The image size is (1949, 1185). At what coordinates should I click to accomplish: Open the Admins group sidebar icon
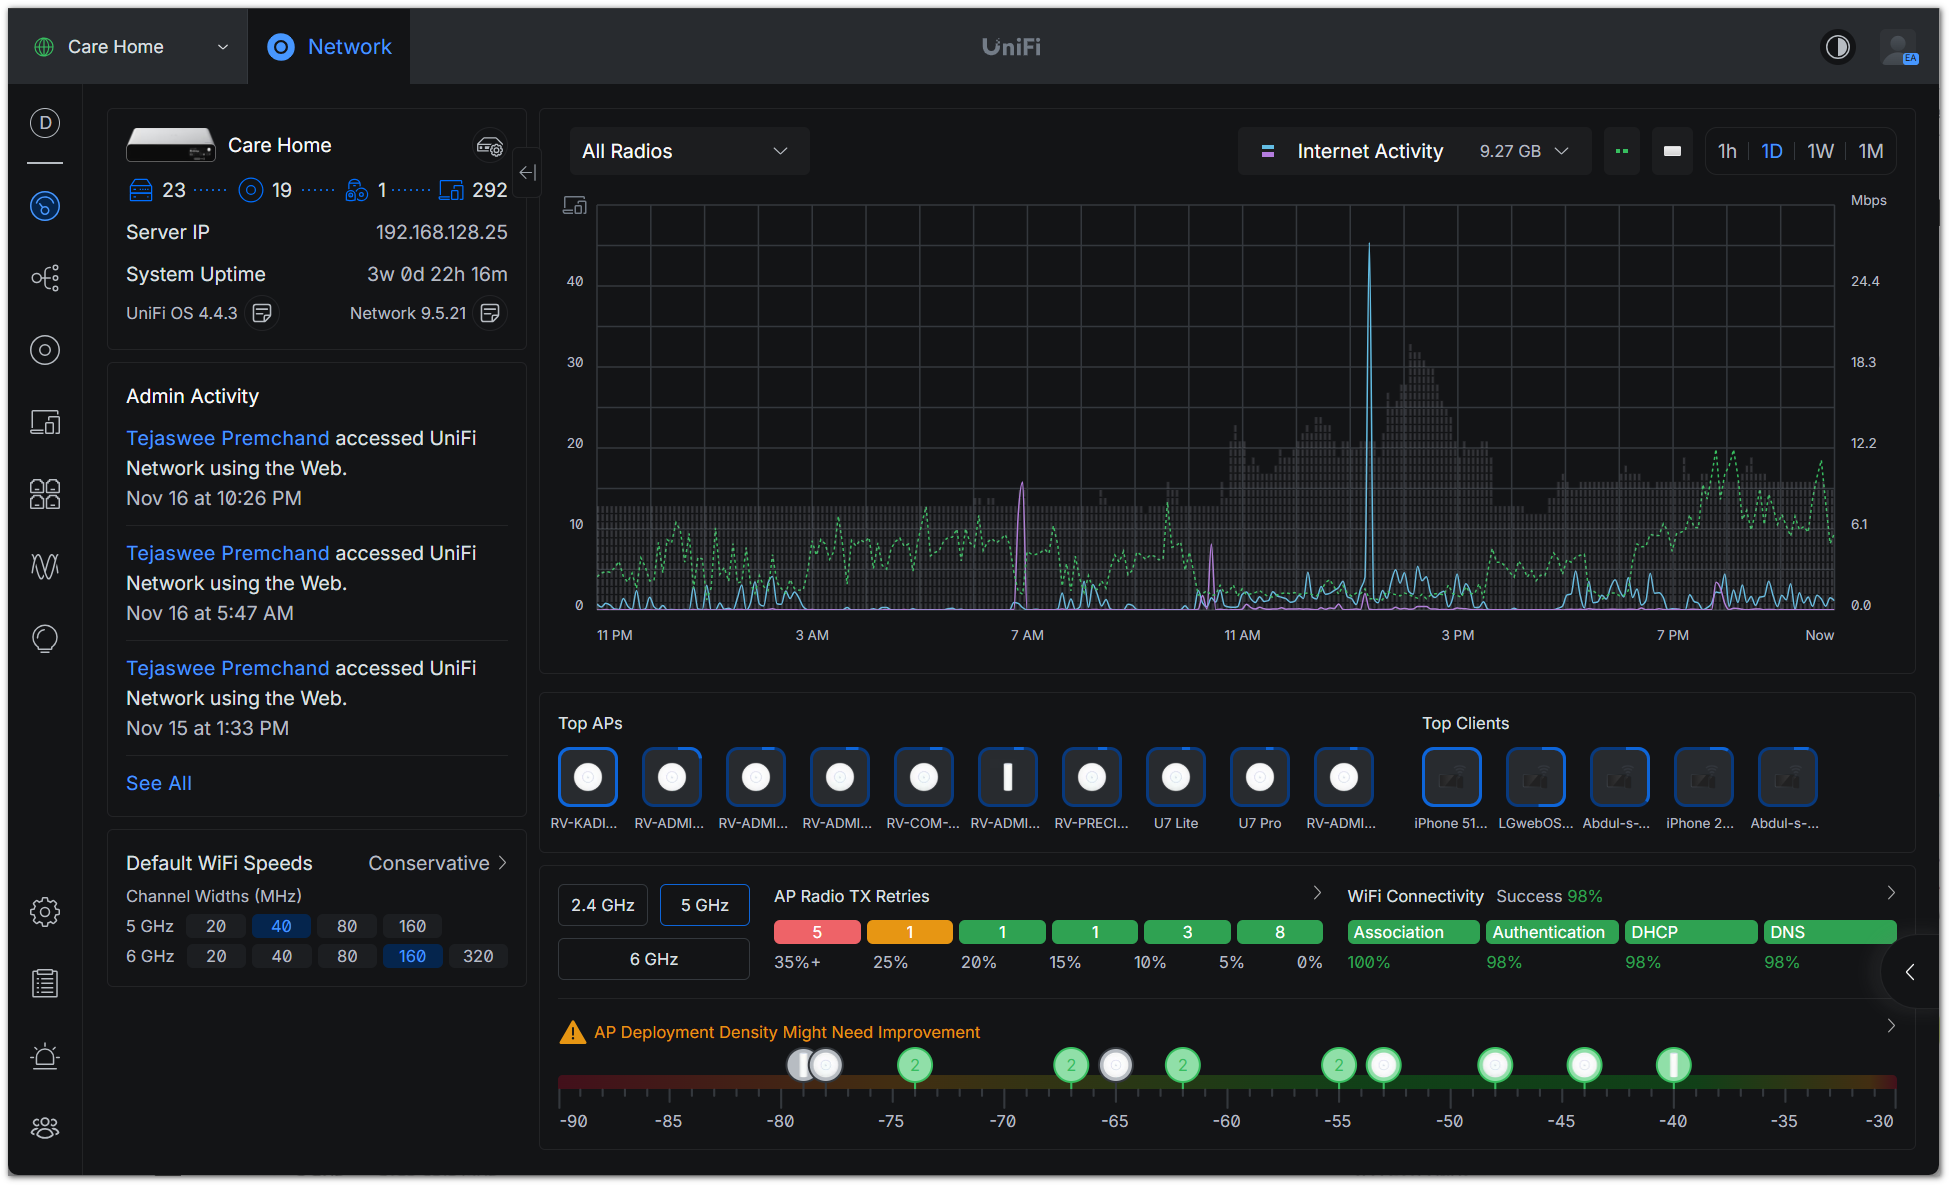(x=45, y=1128)
